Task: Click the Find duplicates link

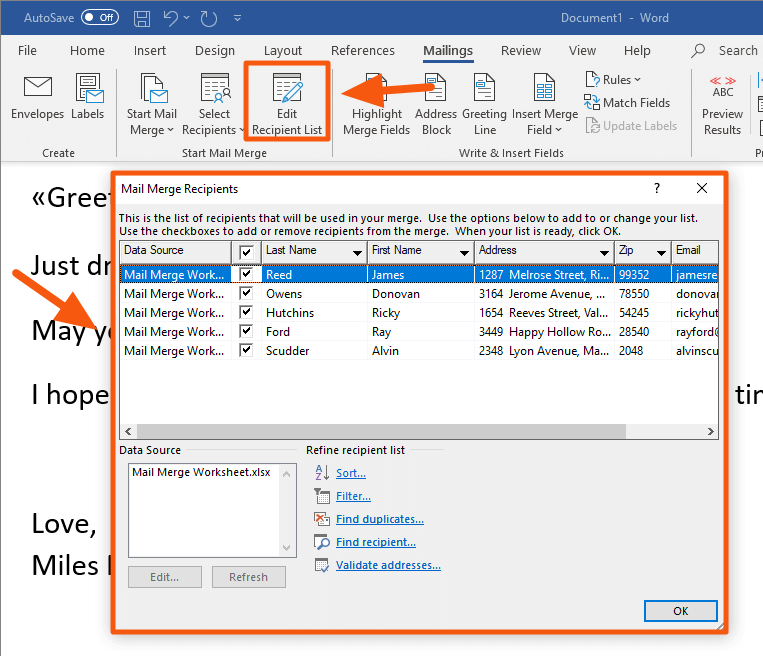Action: (x=380, y=519)
